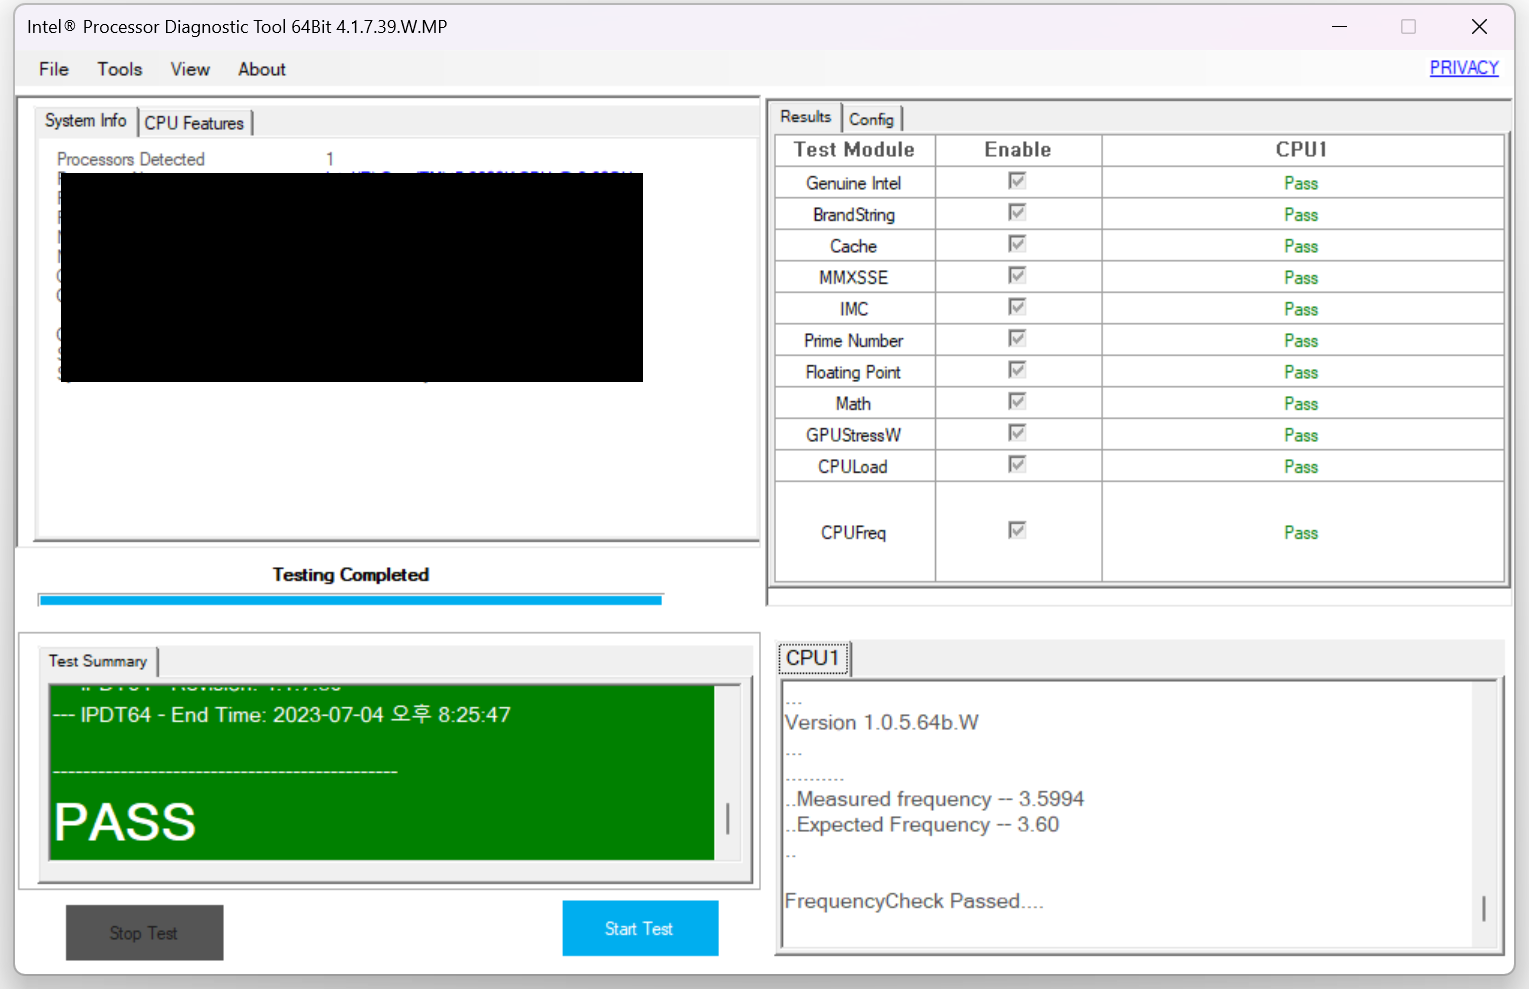Toggle the CPUFreq enable checkbox
Image resolution: width=1529 pixels, height=989 pixels.
click(x=1017, y=530)
